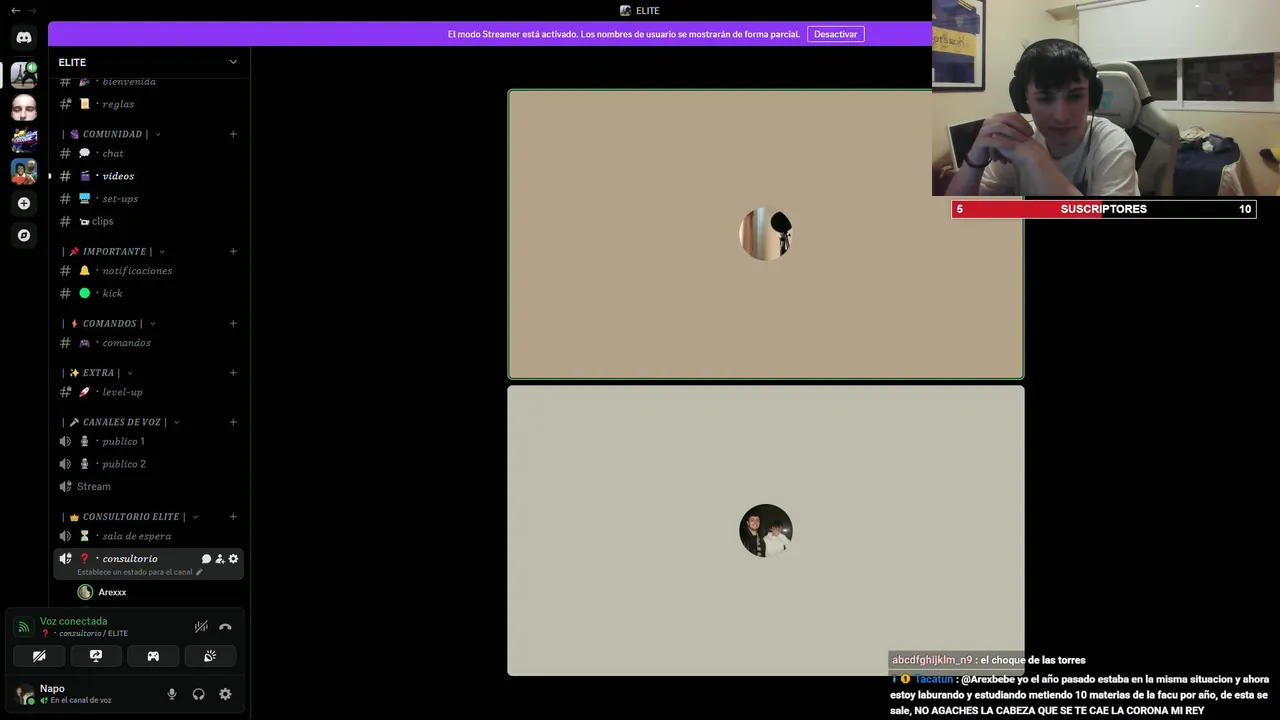Open the level-up channel
Screen dimensions: 1280x720
pyautogui.click(x=148, y=392)
